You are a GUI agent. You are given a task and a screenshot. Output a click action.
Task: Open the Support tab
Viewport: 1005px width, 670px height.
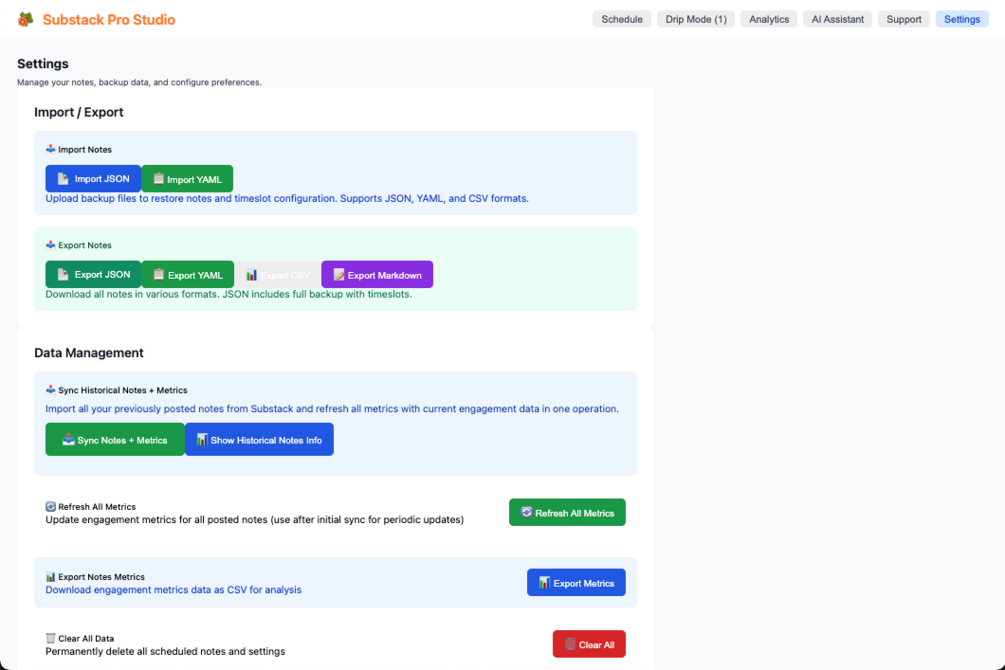904,19
